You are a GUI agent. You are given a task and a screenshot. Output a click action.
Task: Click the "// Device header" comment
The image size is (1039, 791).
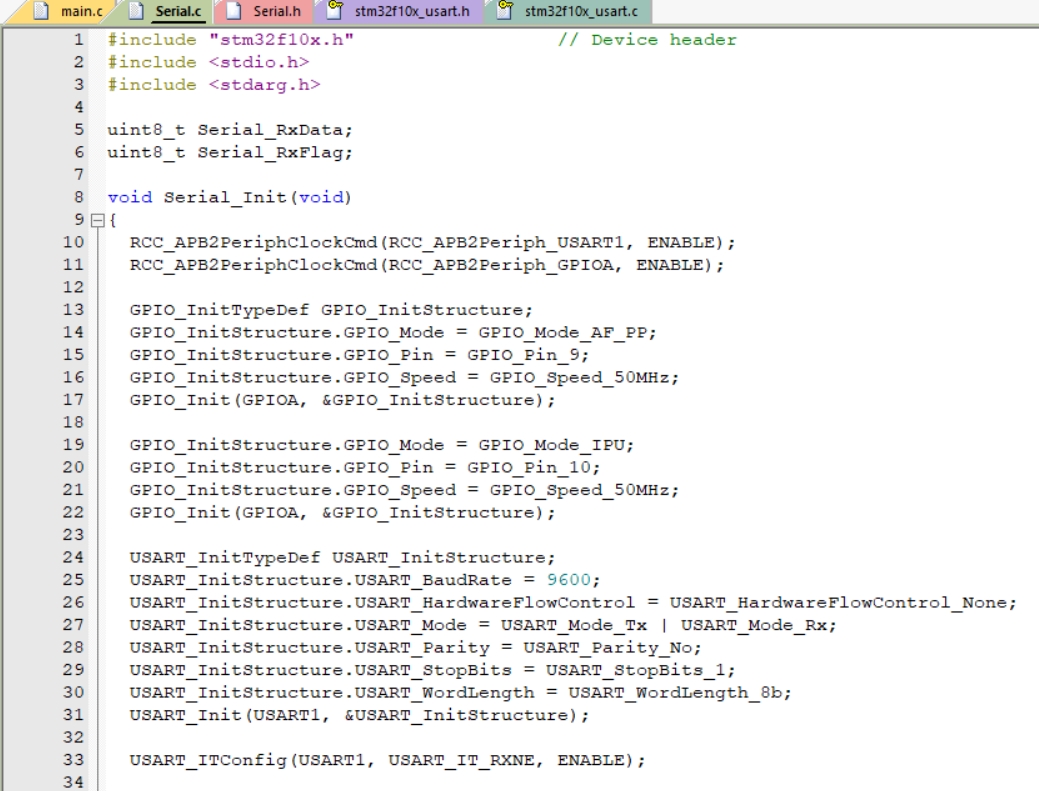click(647, 40)
